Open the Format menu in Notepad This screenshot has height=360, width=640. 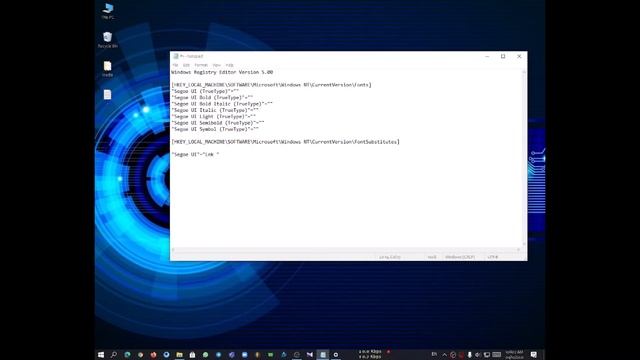tap(201, 65)
